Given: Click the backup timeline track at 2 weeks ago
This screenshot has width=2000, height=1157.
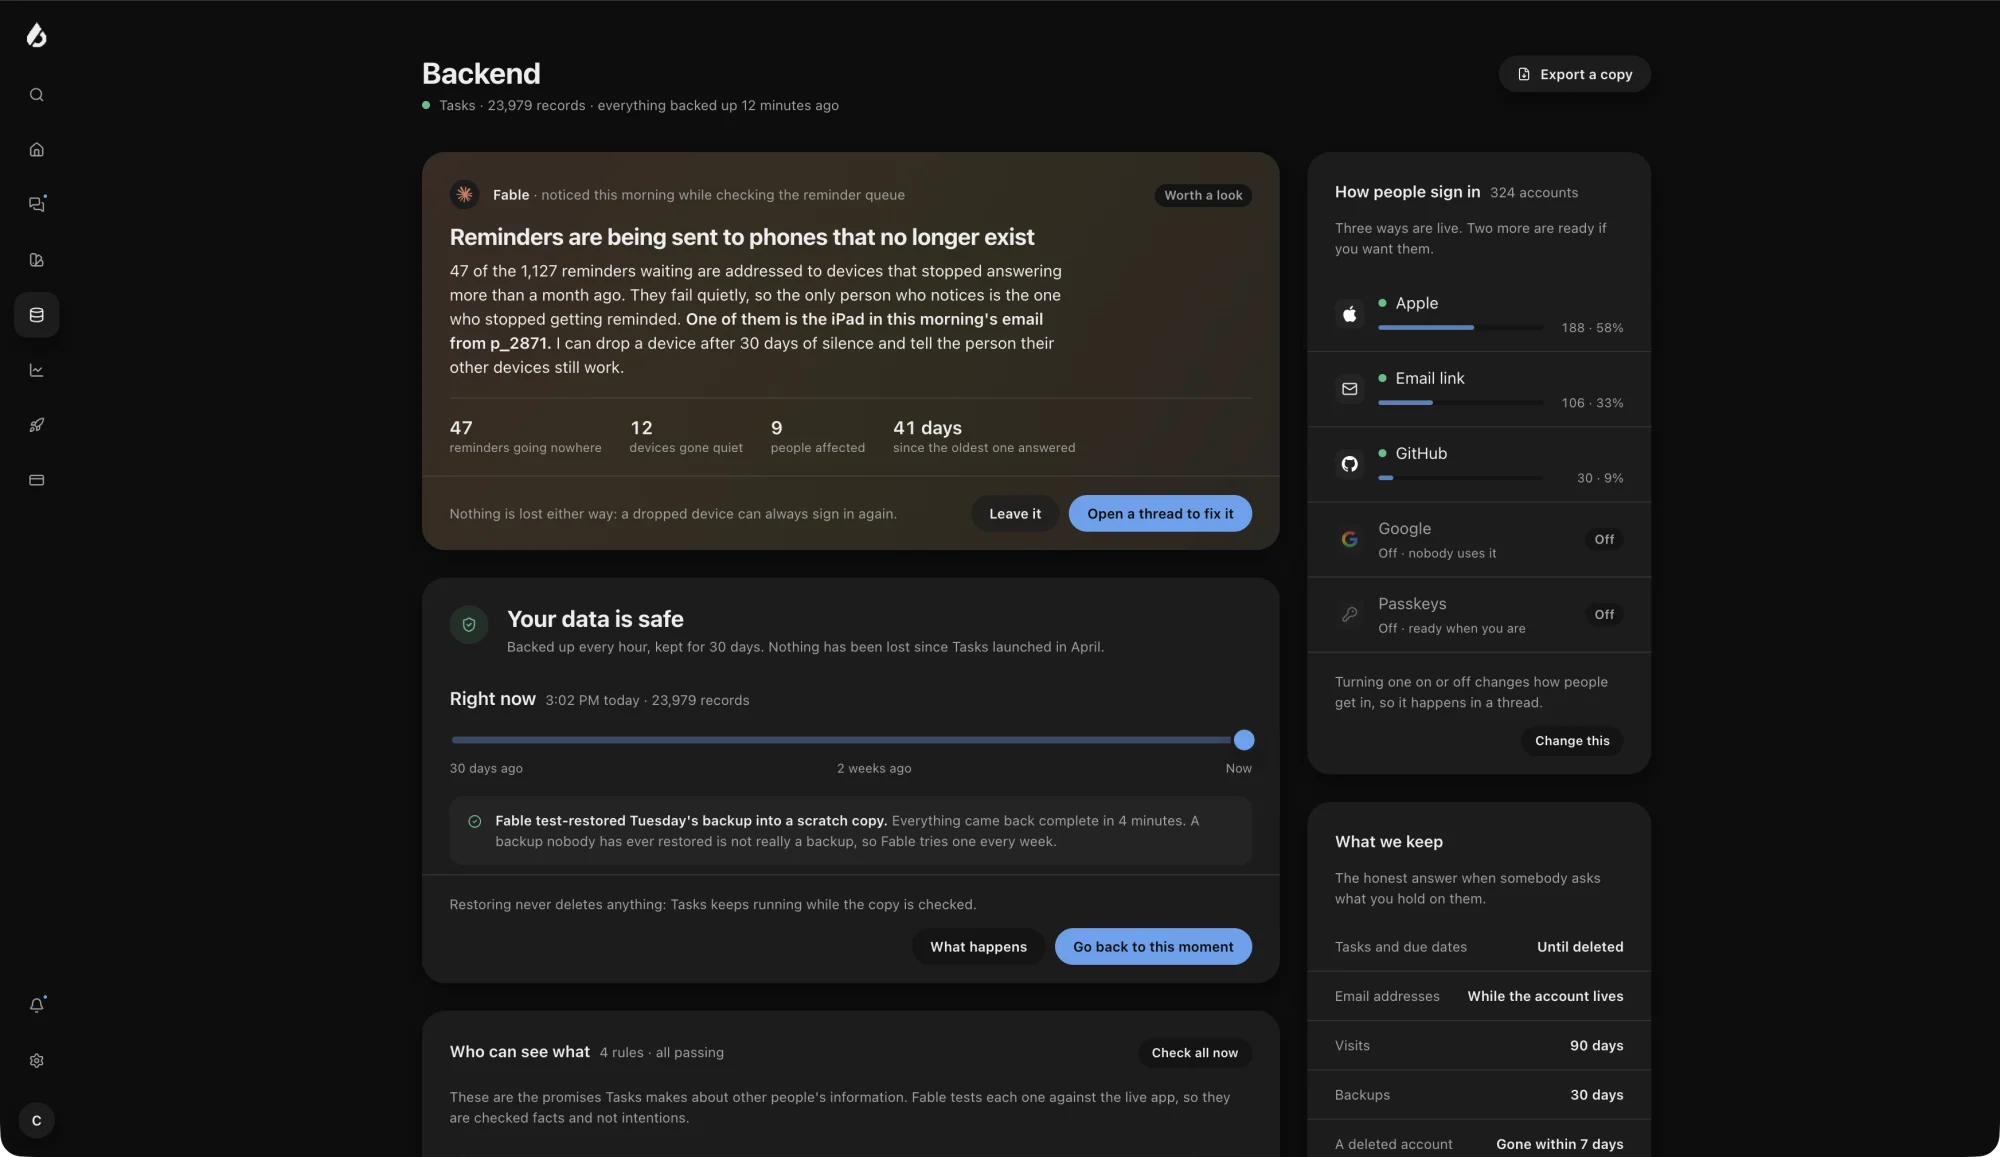Looking at the screenshot, I should click(x=873, y=740).
